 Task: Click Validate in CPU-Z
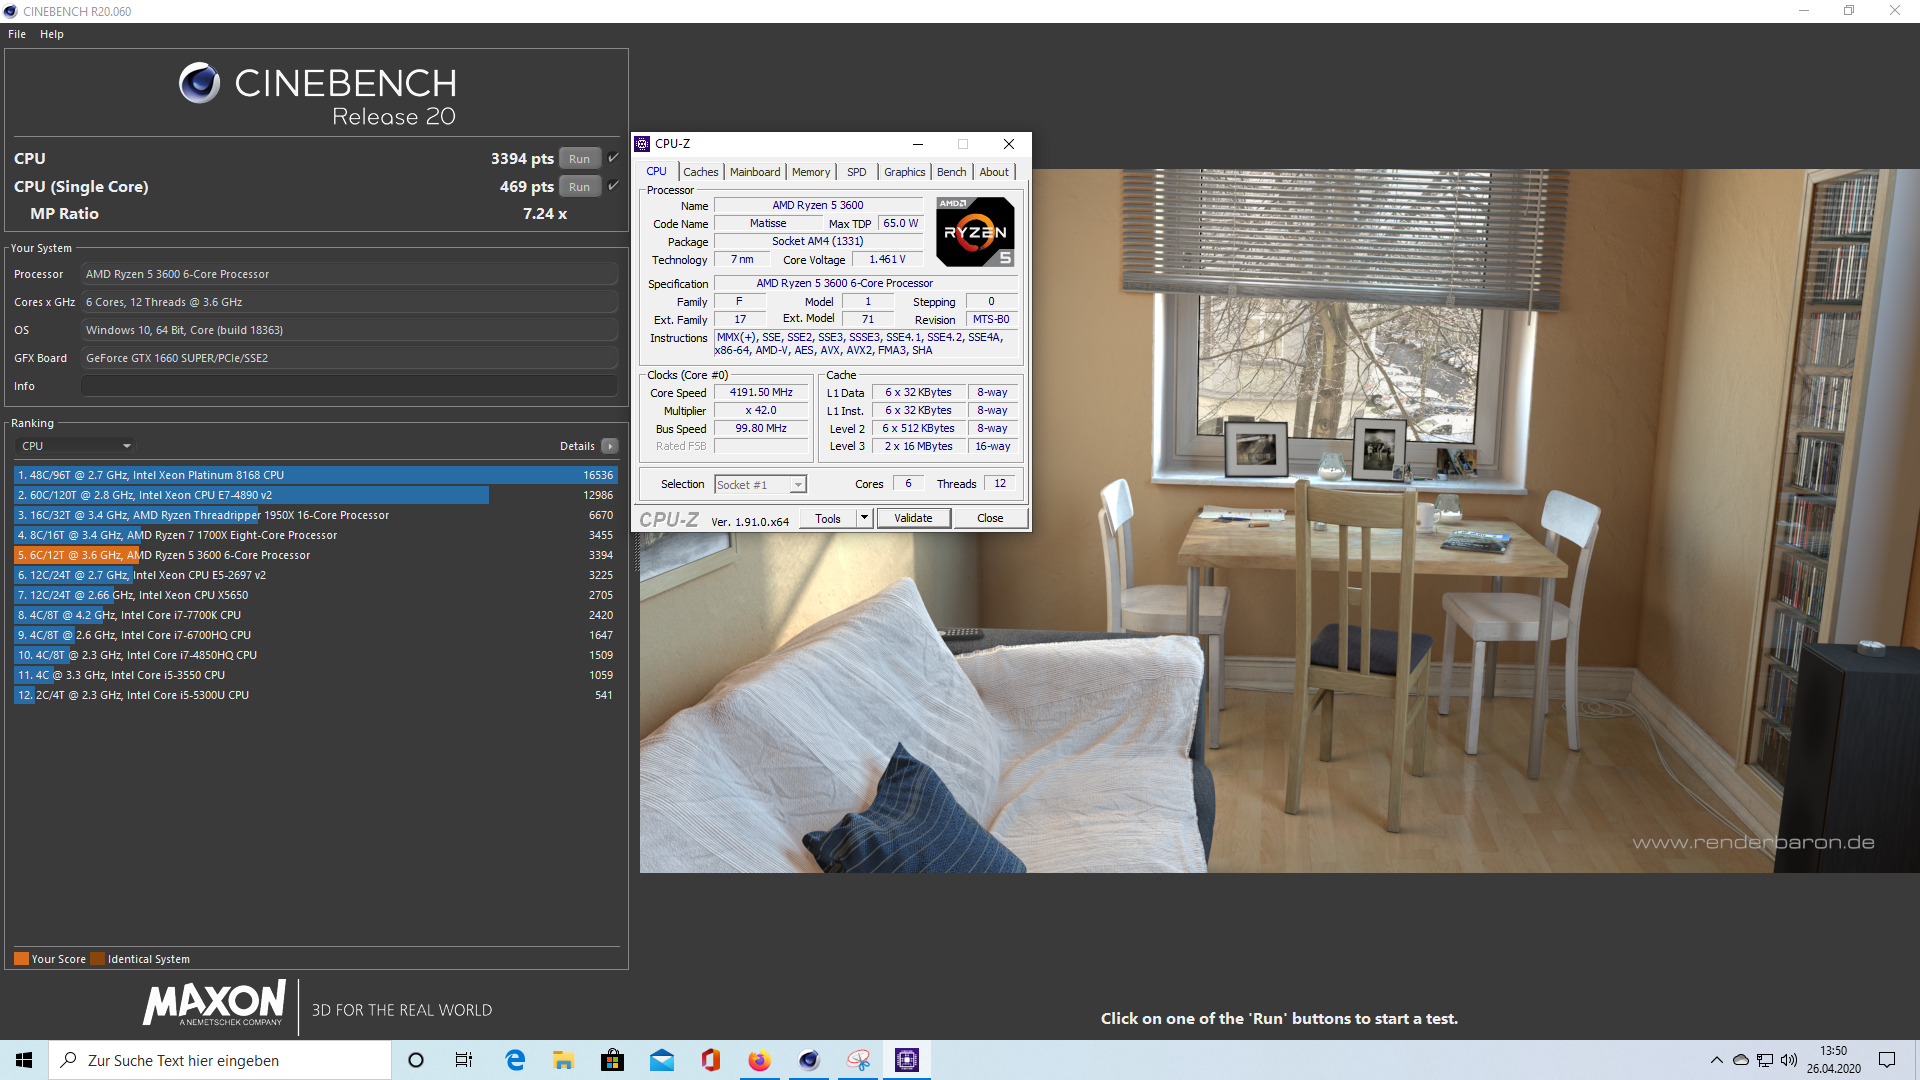[x=912, y=517]
